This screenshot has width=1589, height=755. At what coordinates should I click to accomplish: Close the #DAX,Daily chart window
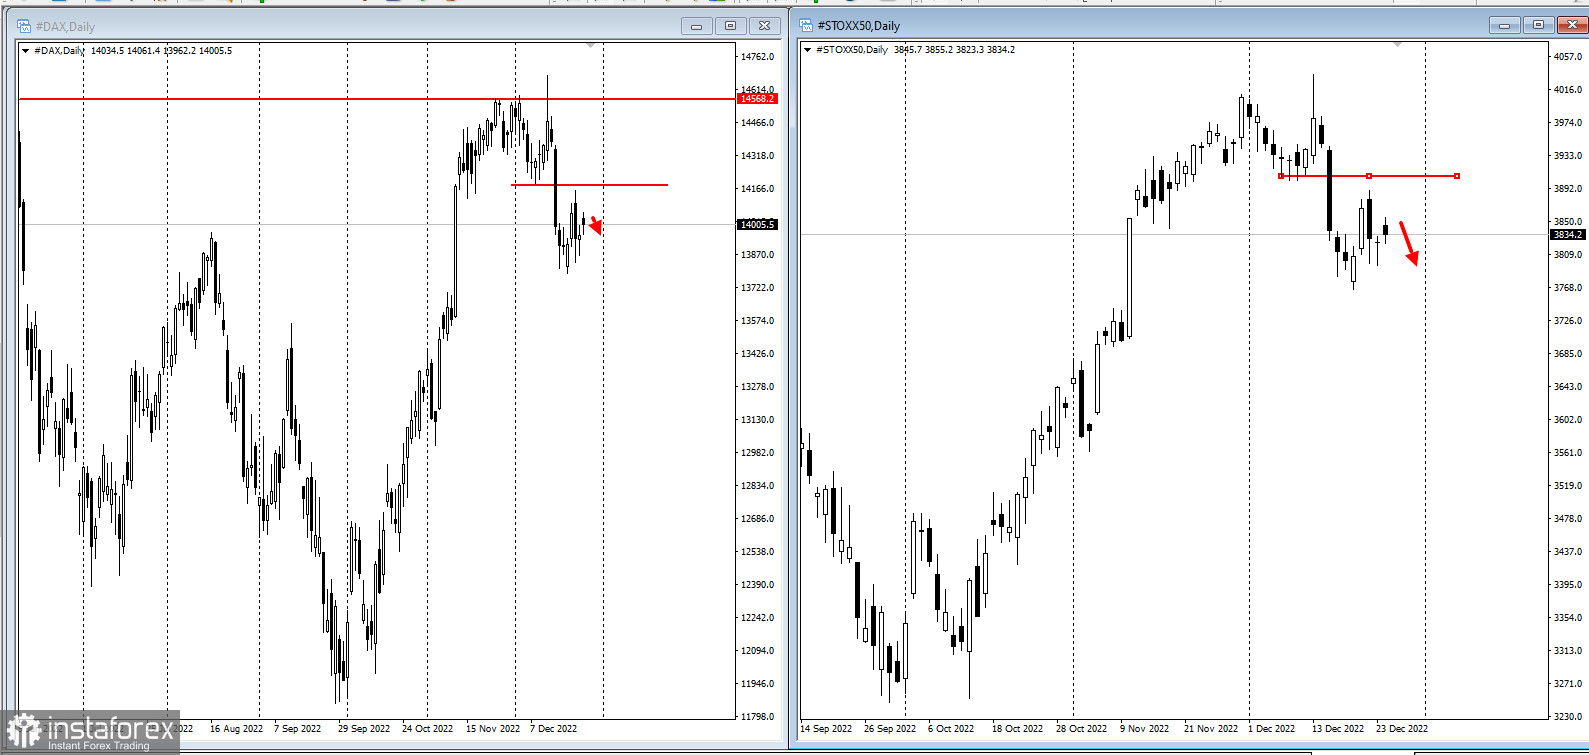click(x=764, y=26)
